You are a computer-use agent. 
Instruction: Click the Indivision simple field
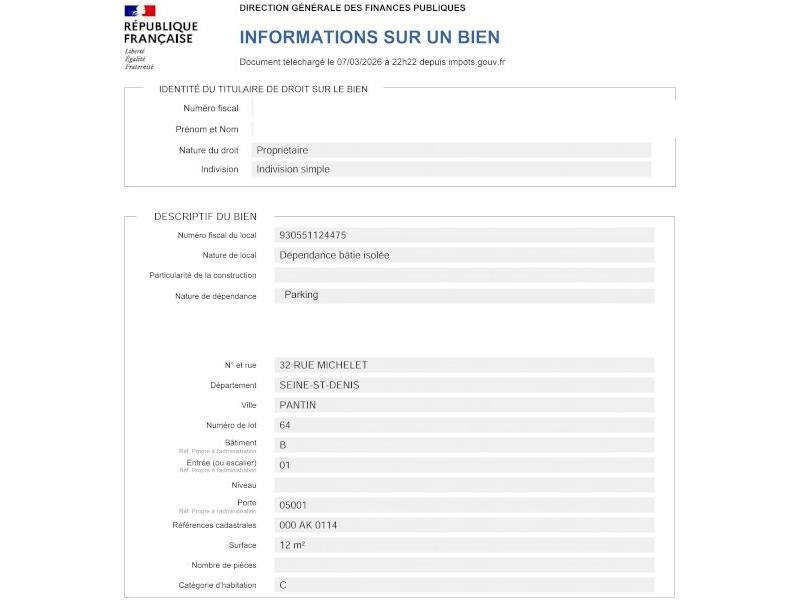pyautogui.click(x=451, y=169)
